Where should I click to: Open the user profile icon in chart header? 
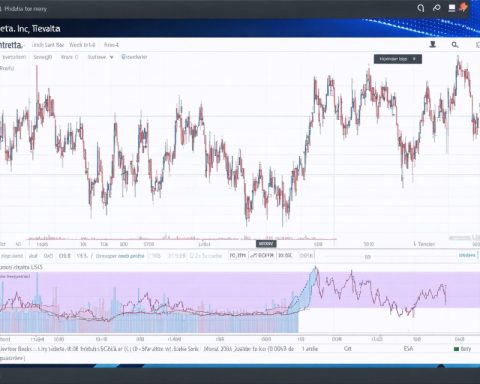point(433,44)
